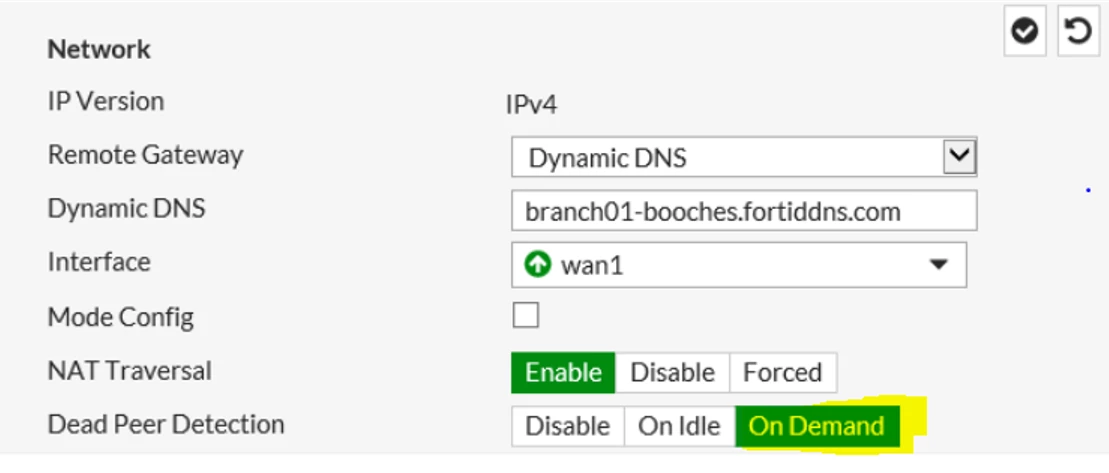Click the Mode Config label
This screenshot has height=473, width=1109.
121,317
